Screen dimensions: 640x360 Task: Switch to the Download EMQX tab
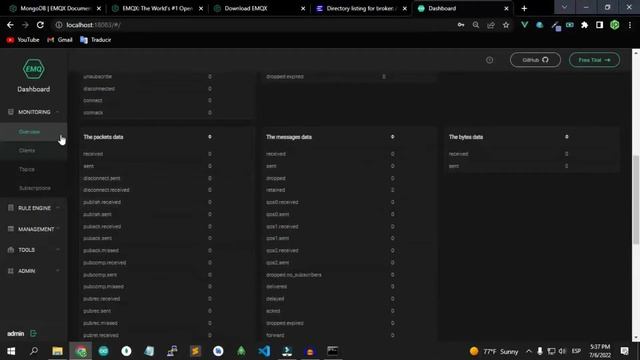pos(259,8)
